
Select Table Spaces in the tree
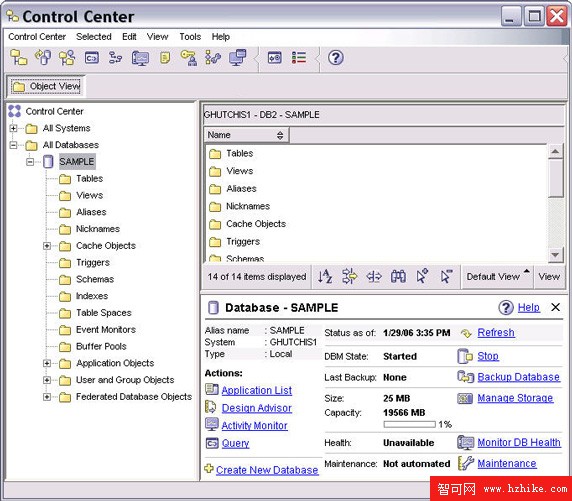[x=104, y=313]
